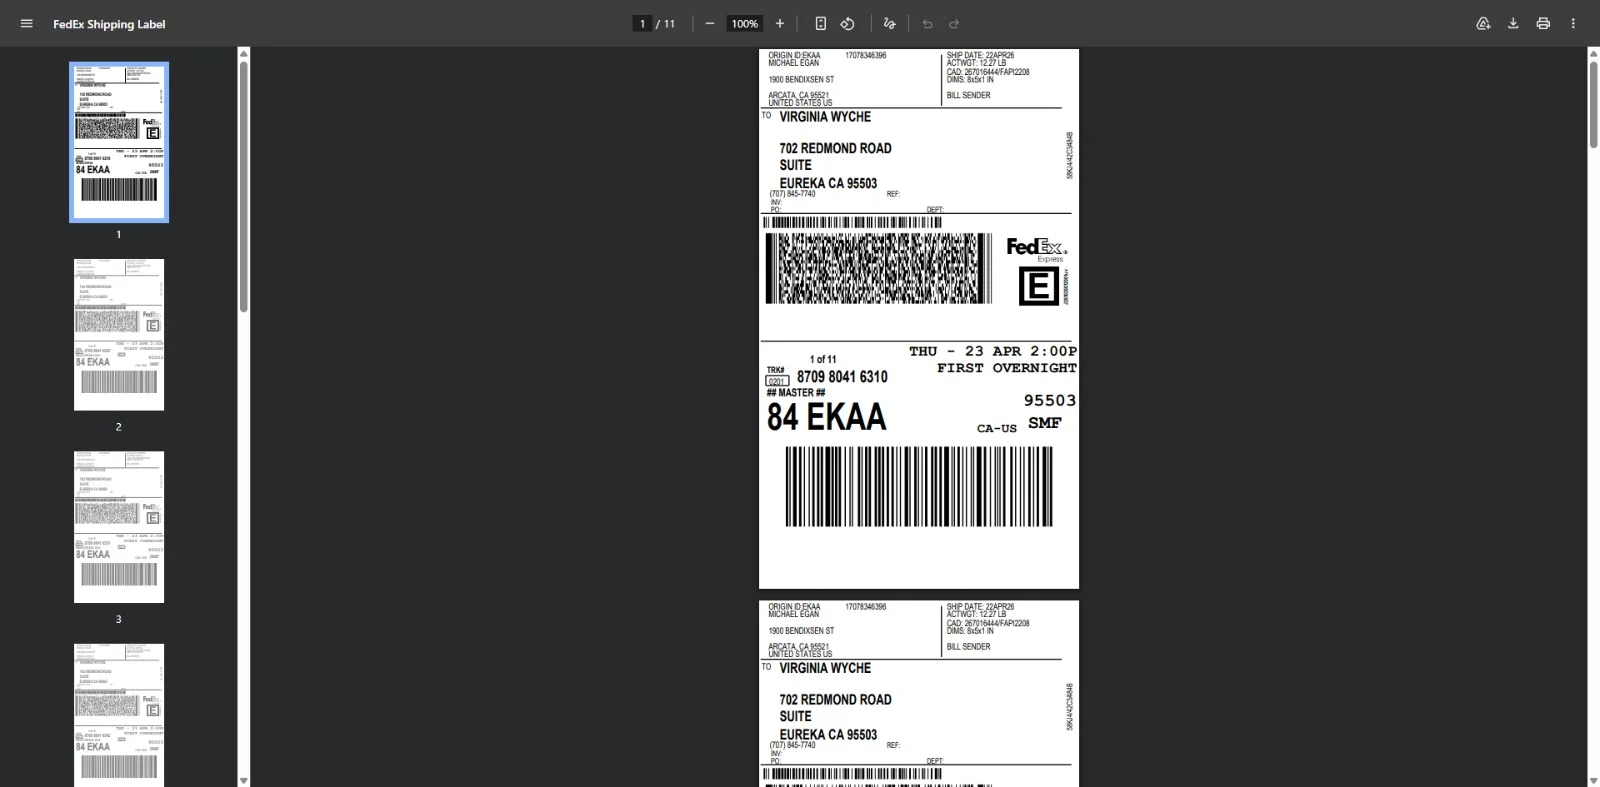This screenshot has width=1600, height=787.
Task: Zoom in with the plus button
Action: [x=780, y=24]
